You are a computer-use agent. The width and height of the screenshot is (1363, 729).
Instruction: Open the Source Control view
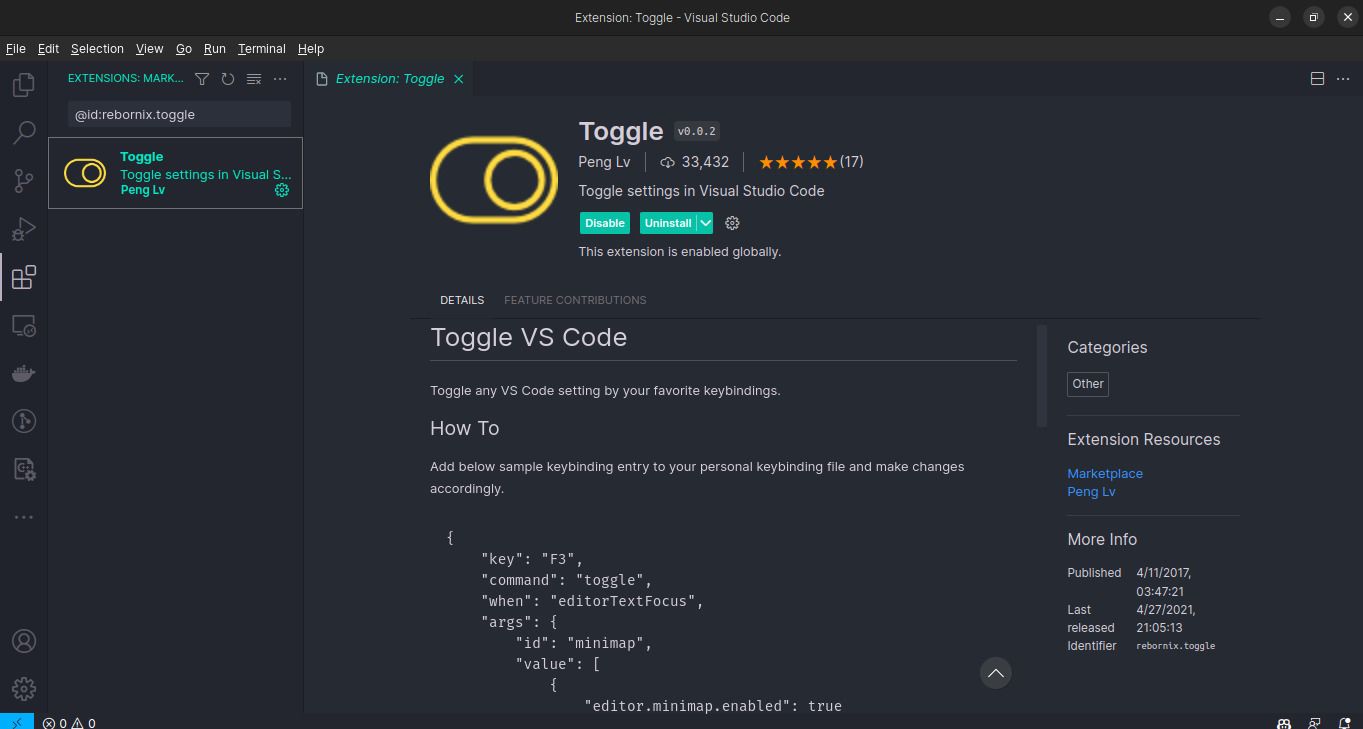23,180
